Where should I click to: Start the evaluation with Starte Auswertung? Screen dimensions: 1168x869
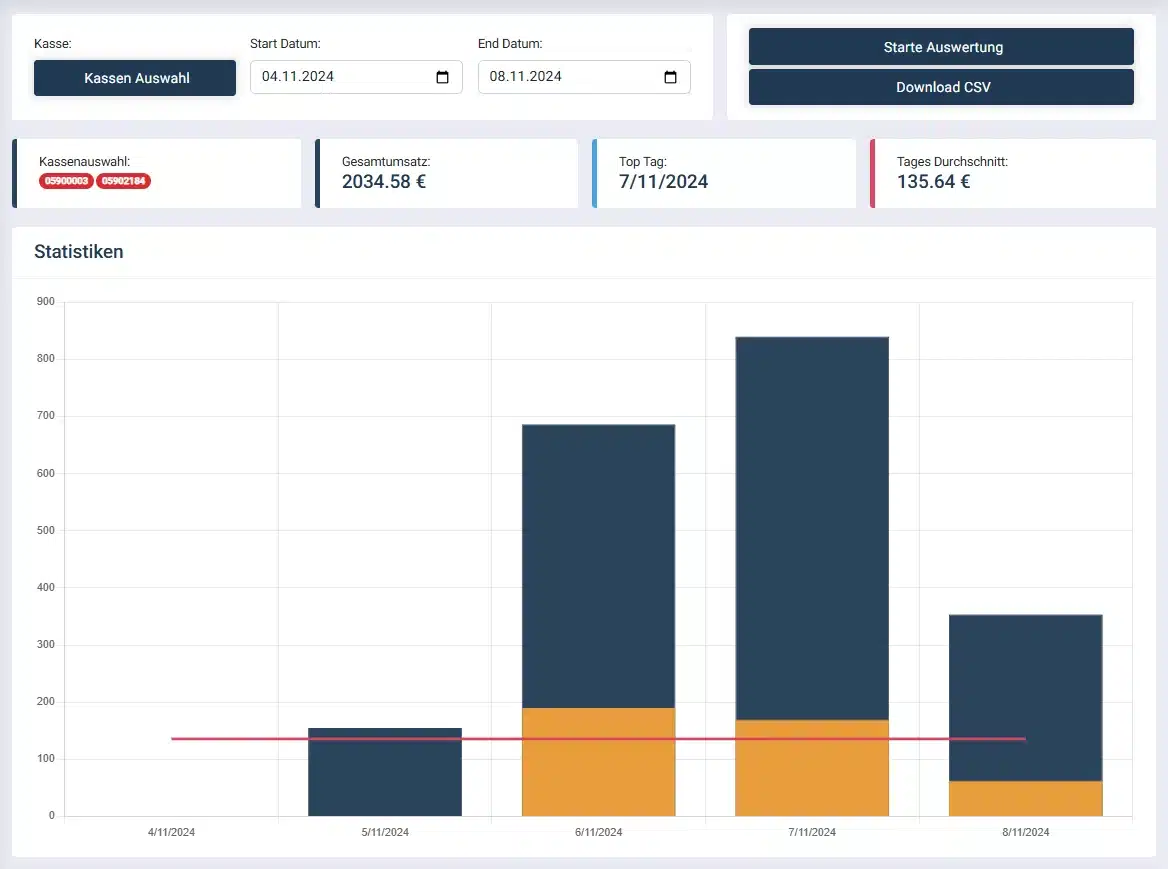coord(941,47)
